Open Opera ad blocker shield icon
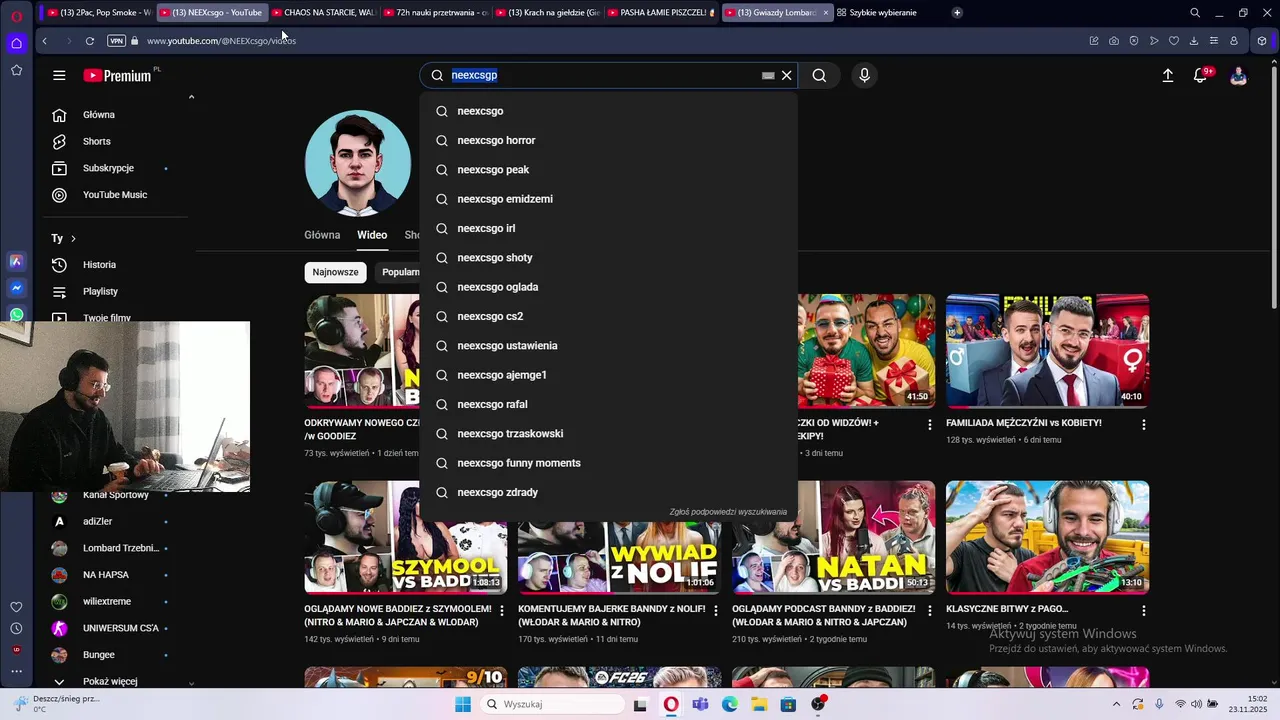1280x720 pixels. (x=1134, y=41)
